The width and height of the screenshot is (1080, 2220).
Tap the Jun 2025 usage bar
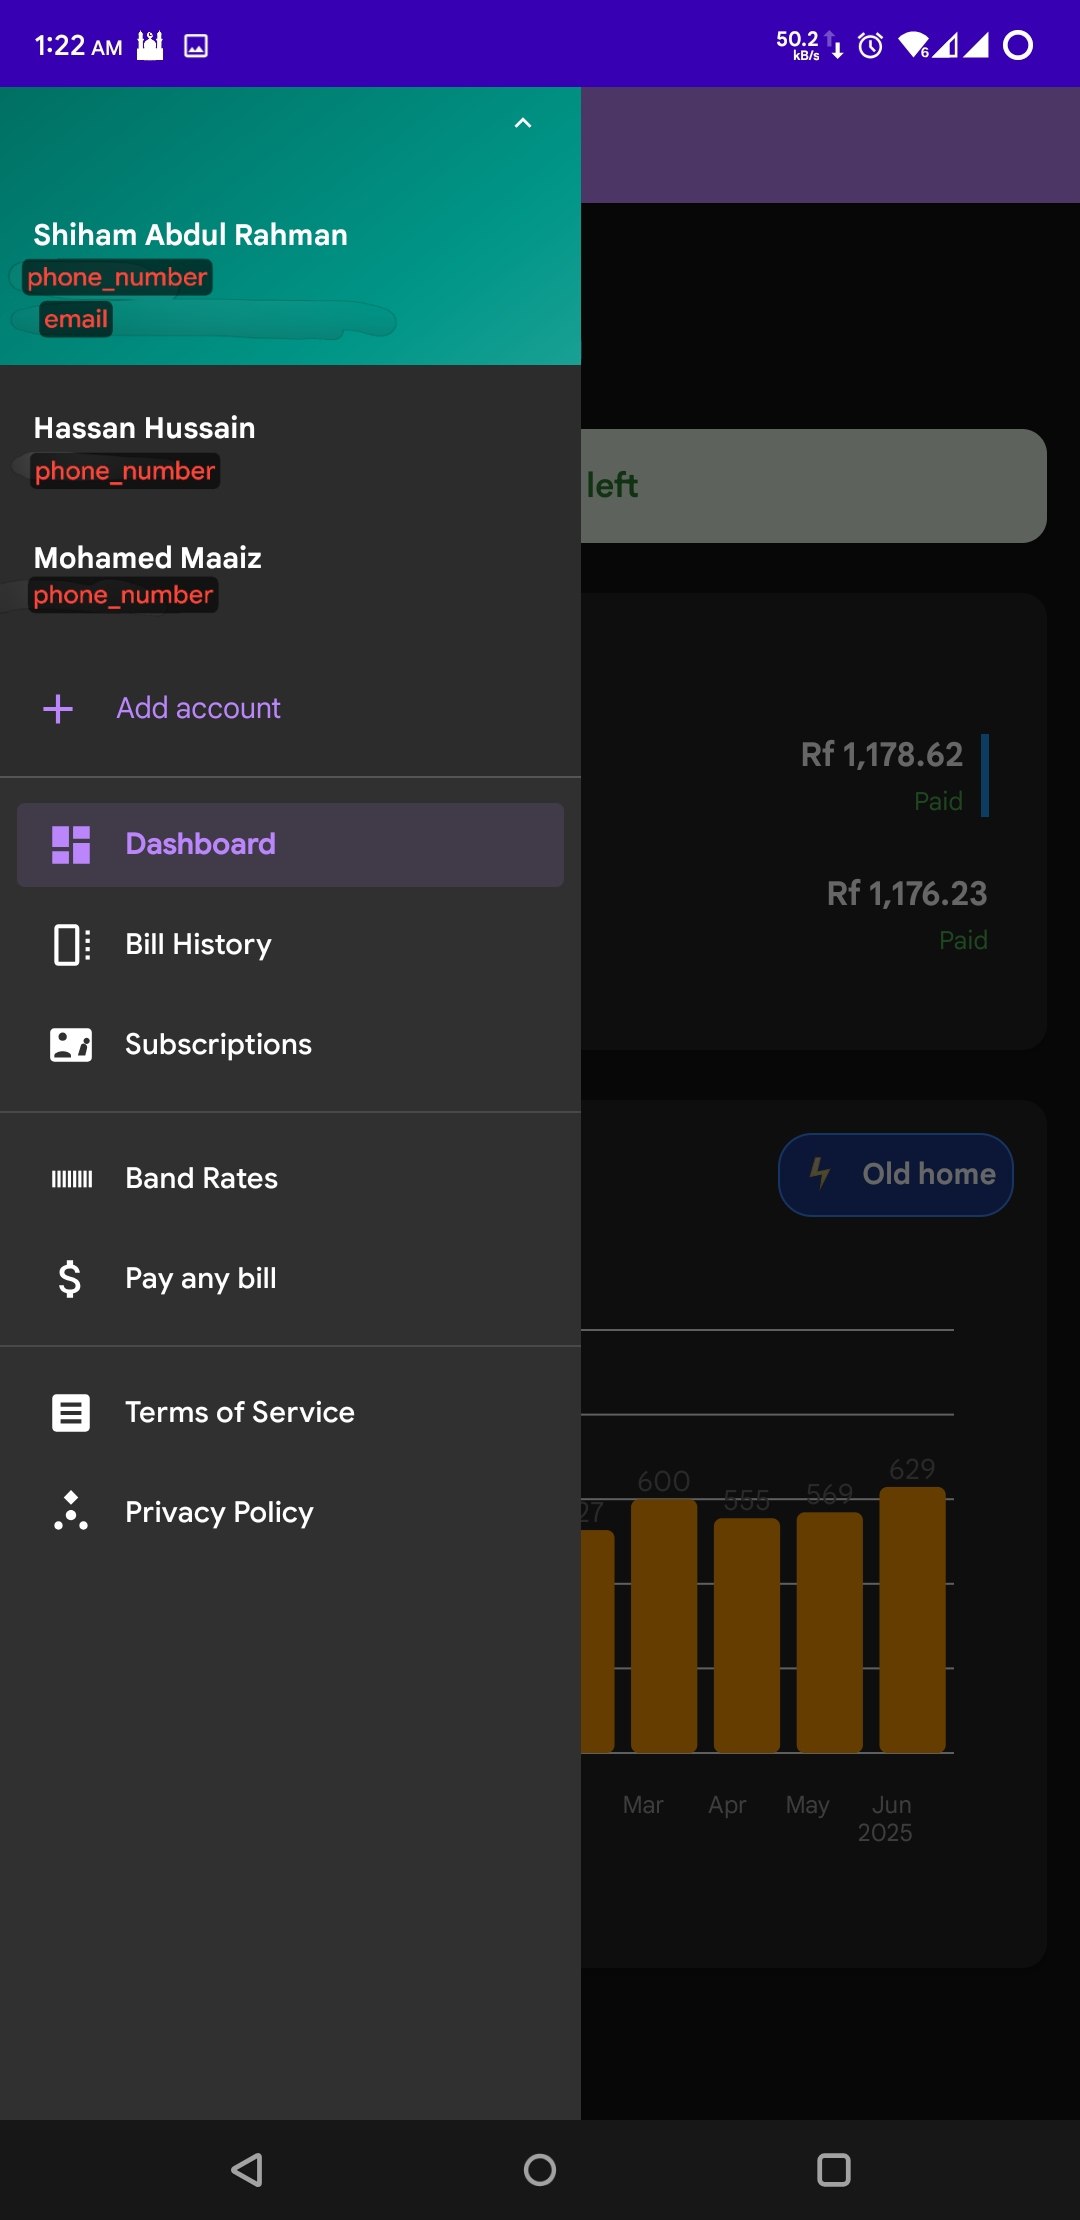[x=912, y=1619]
